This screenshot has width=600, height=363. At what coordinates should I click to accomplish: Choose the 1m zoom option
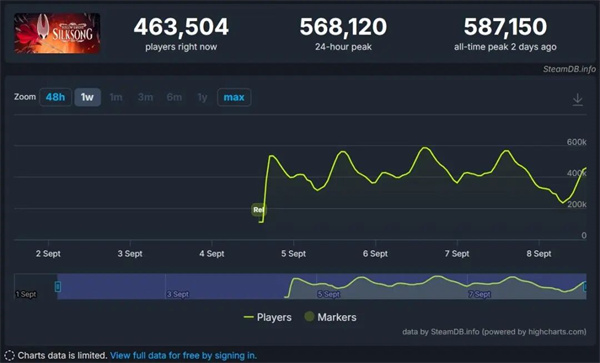coord(116,97)
